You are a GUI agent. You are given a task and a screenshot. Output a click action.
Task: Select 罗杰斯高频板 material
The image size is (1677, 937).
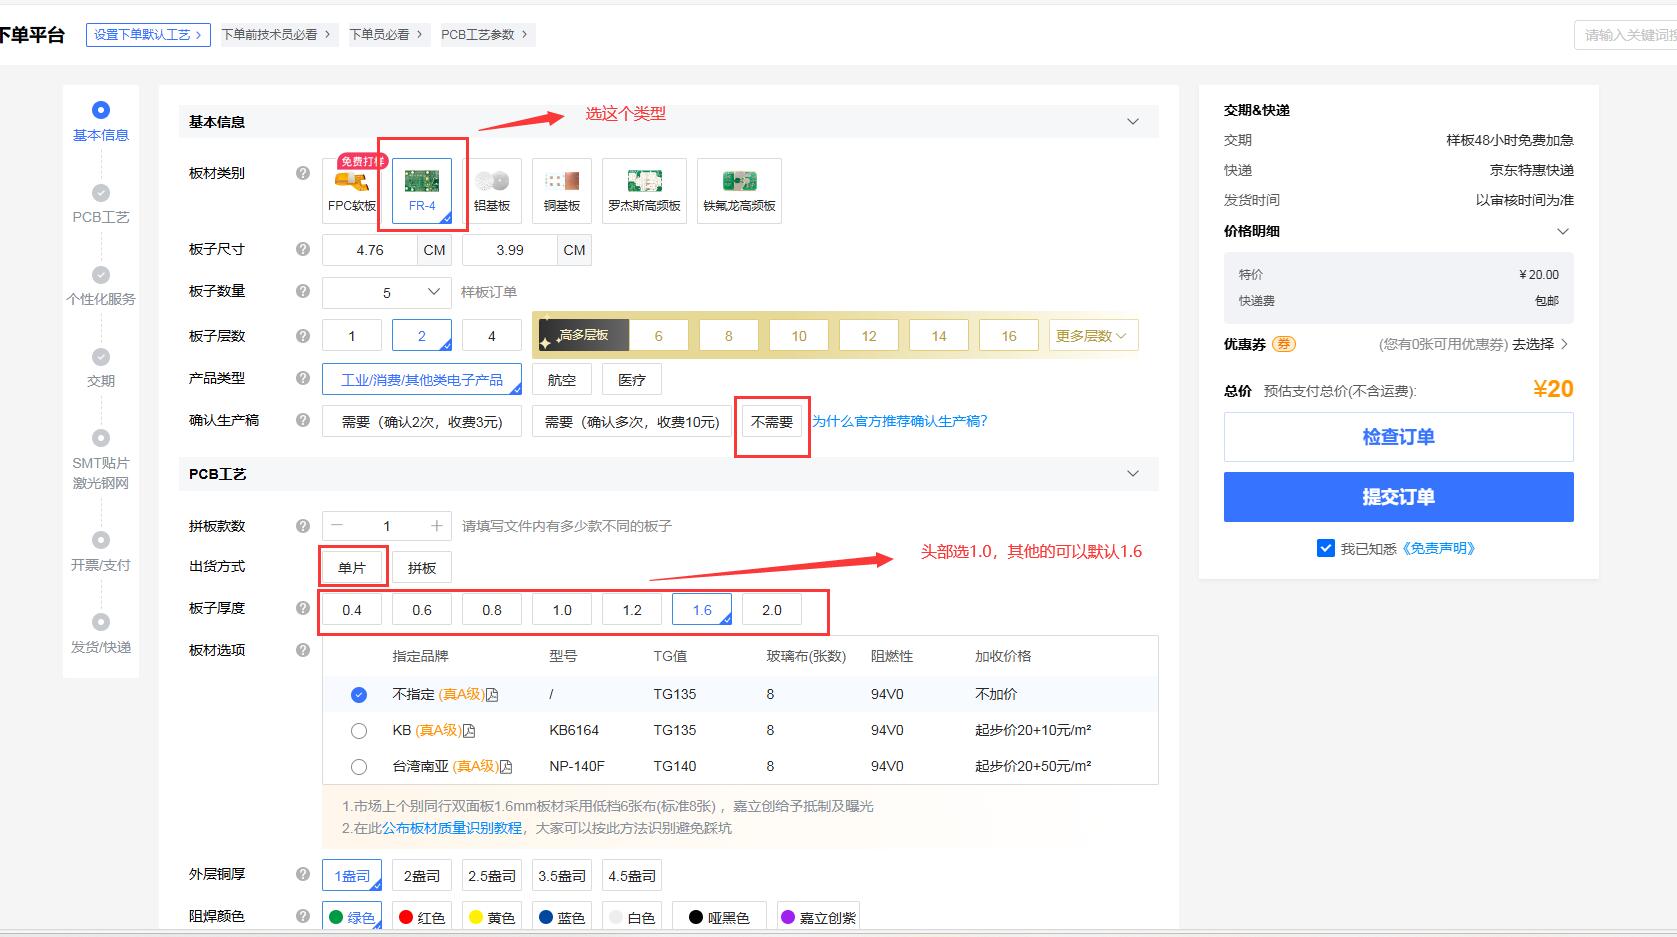(644, 190)
